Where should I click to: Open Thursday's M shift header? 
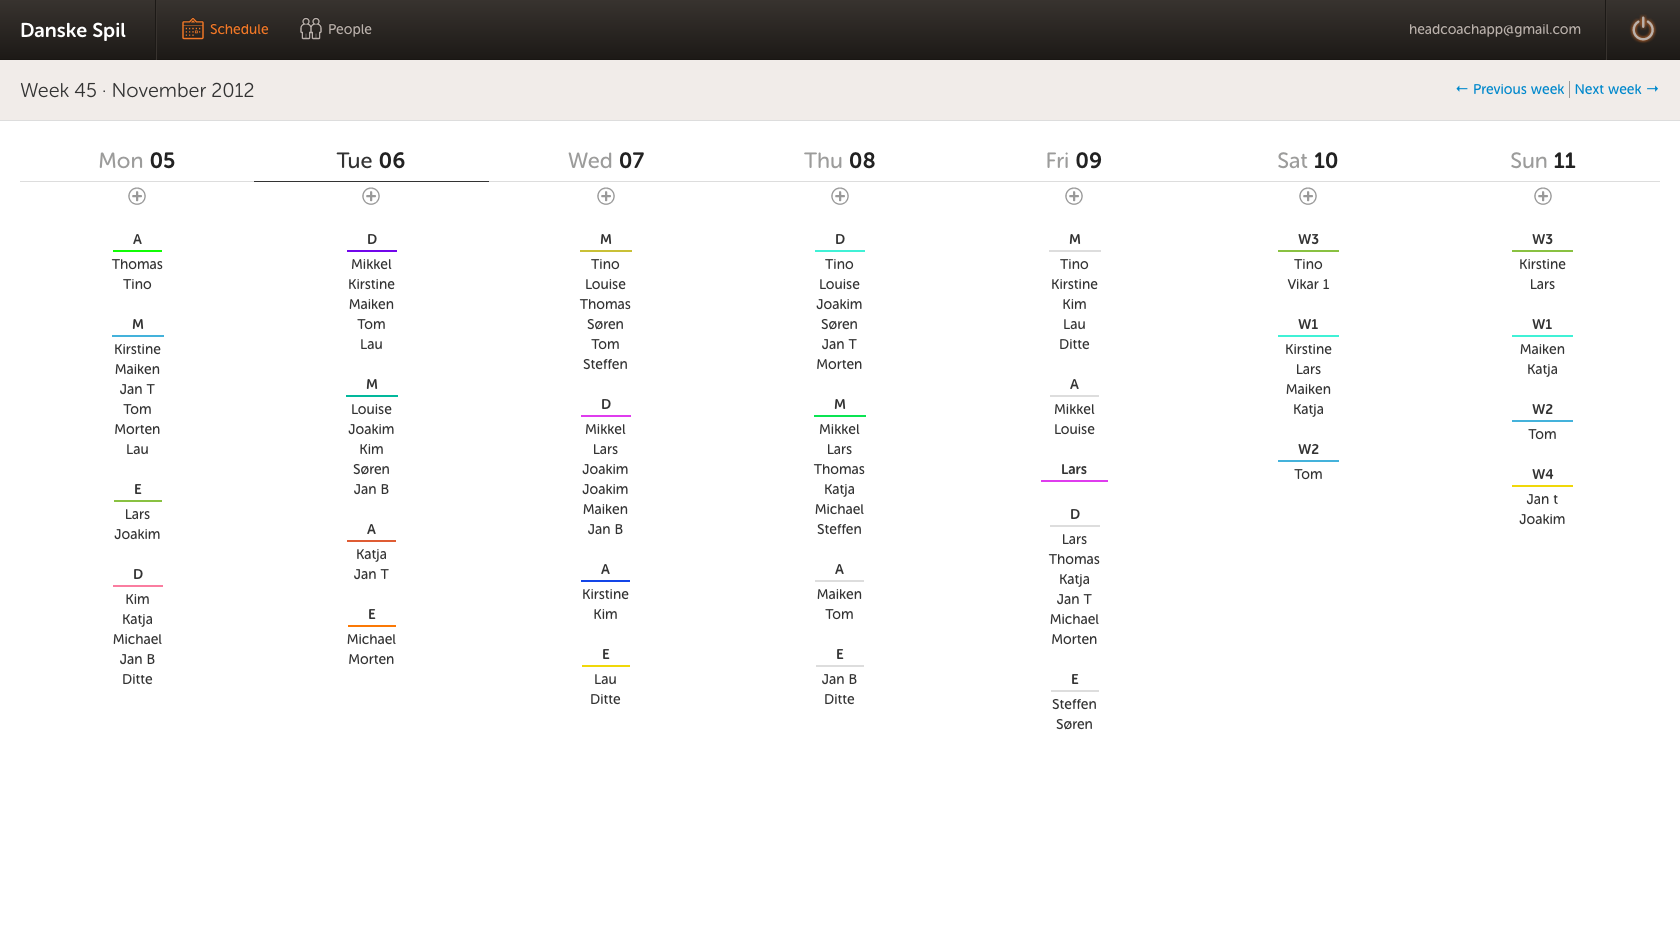point(840,405)
